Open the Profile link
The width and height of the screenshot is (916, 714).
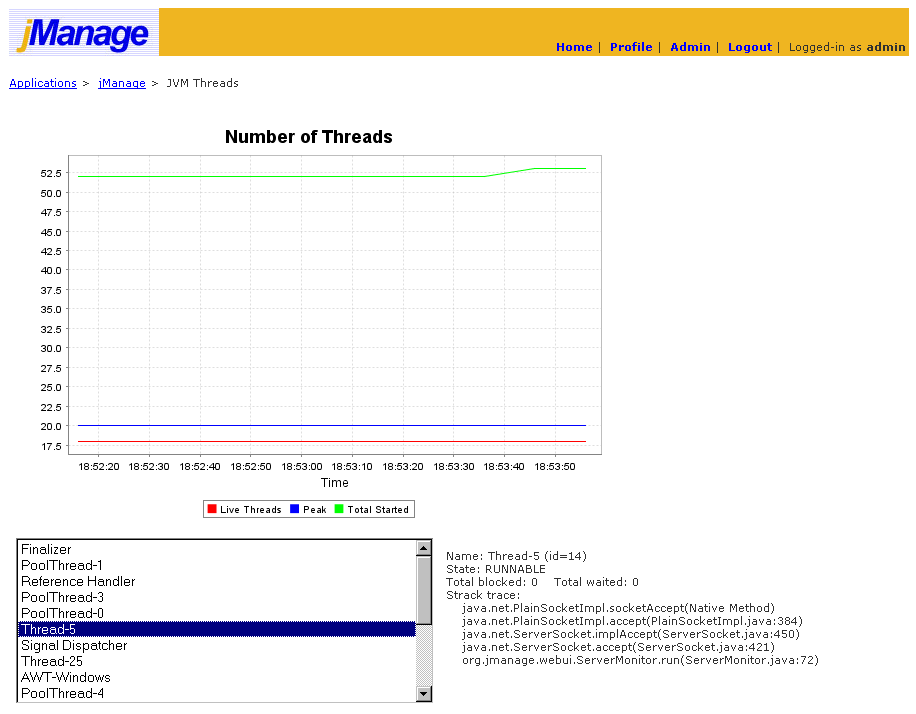[631, 47]
